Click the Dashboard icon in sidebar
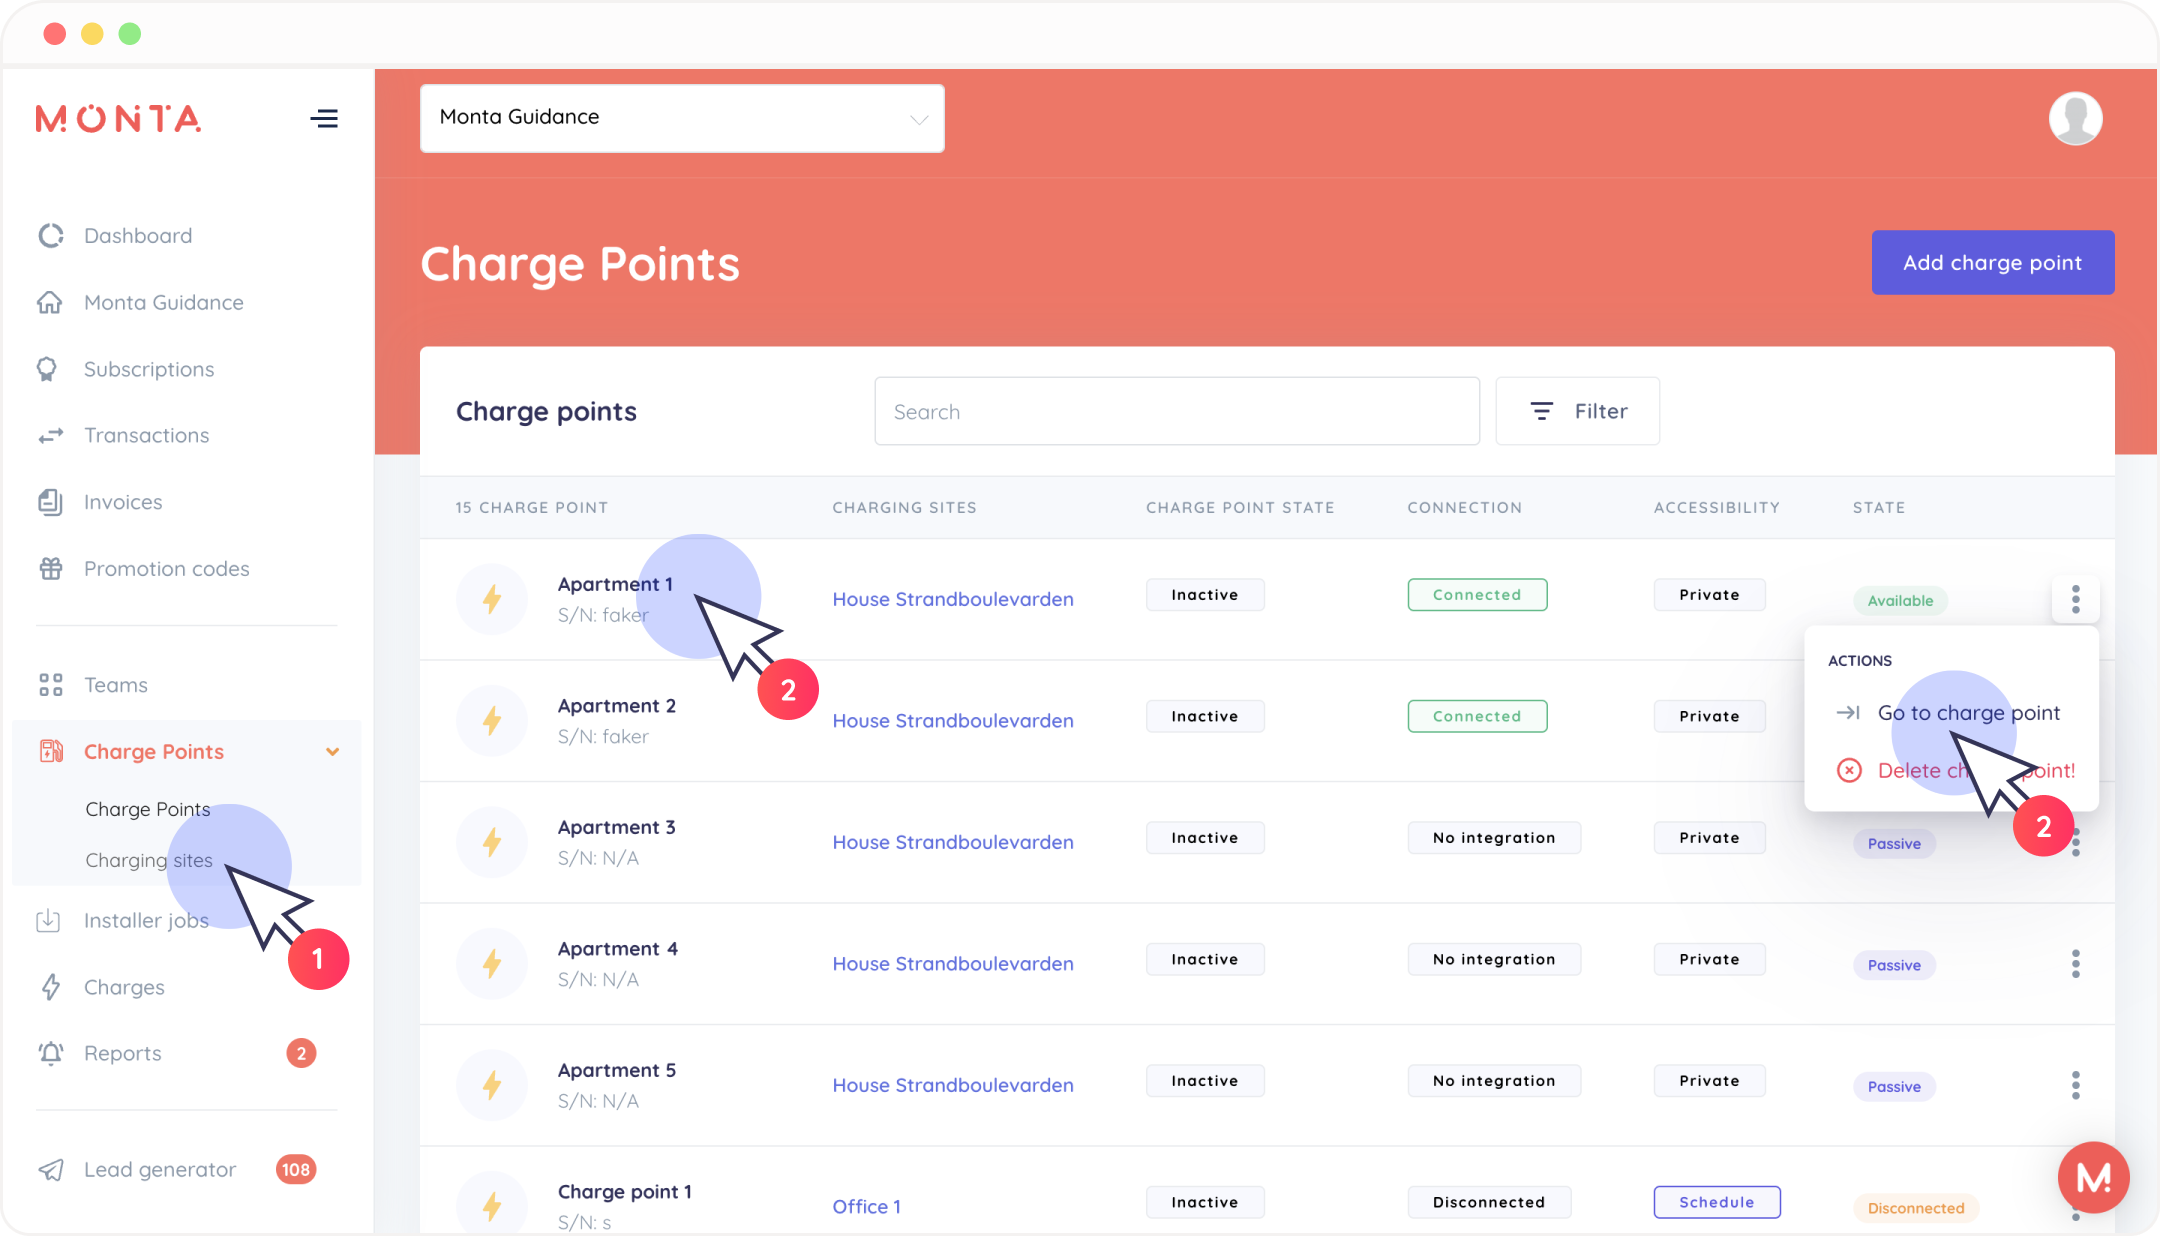 click(x=51, y=235)
